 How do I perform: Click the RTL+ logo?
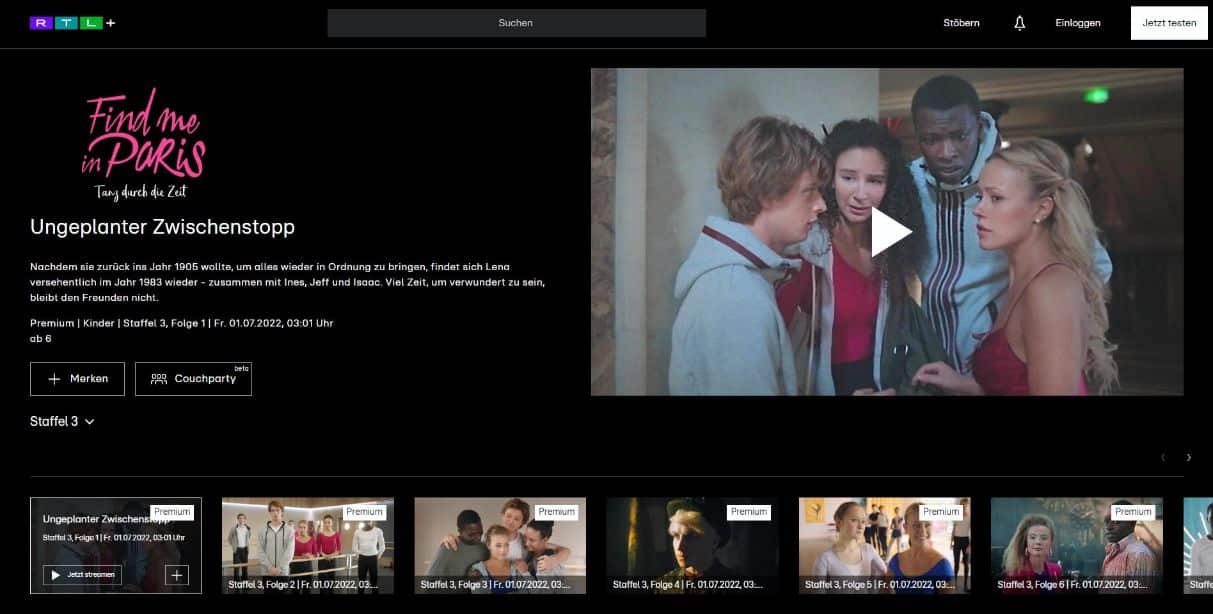pyautogui.click(x=73, y=23)
